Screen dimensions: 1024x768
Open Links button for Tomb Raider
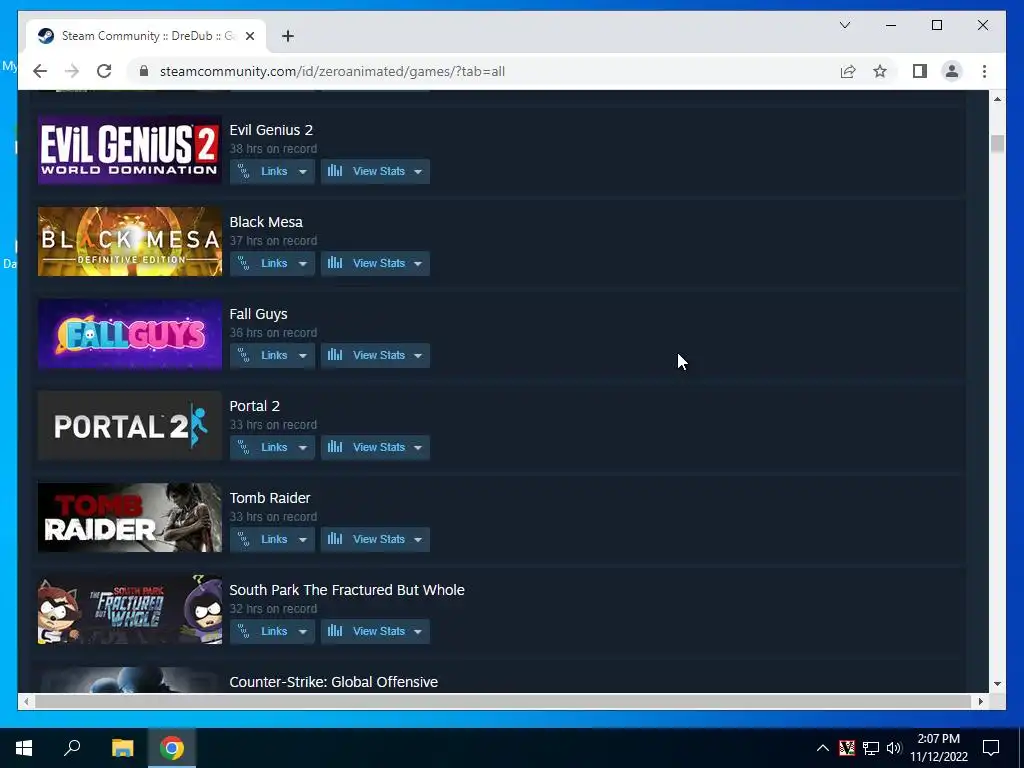coord(272,539)
